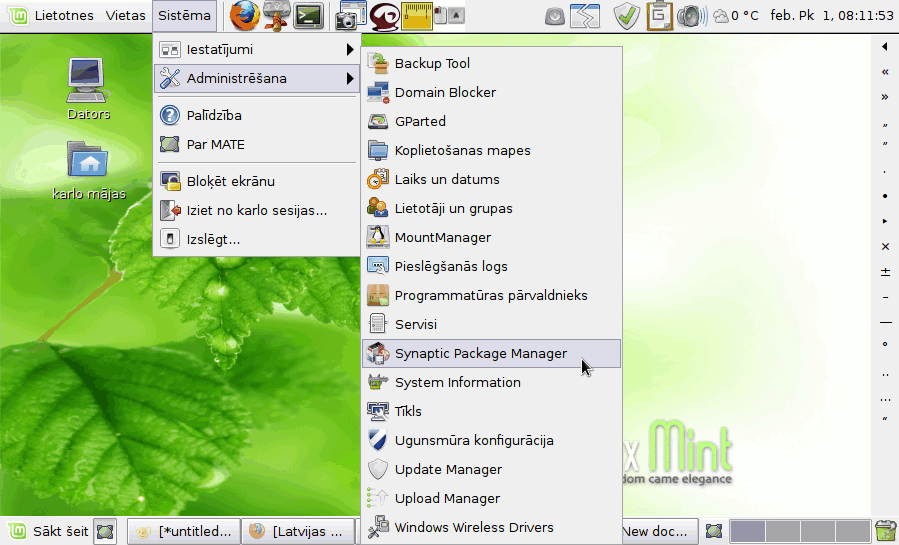
Task: Insert the ± symbol from the palette
Action: pos(885,272)
